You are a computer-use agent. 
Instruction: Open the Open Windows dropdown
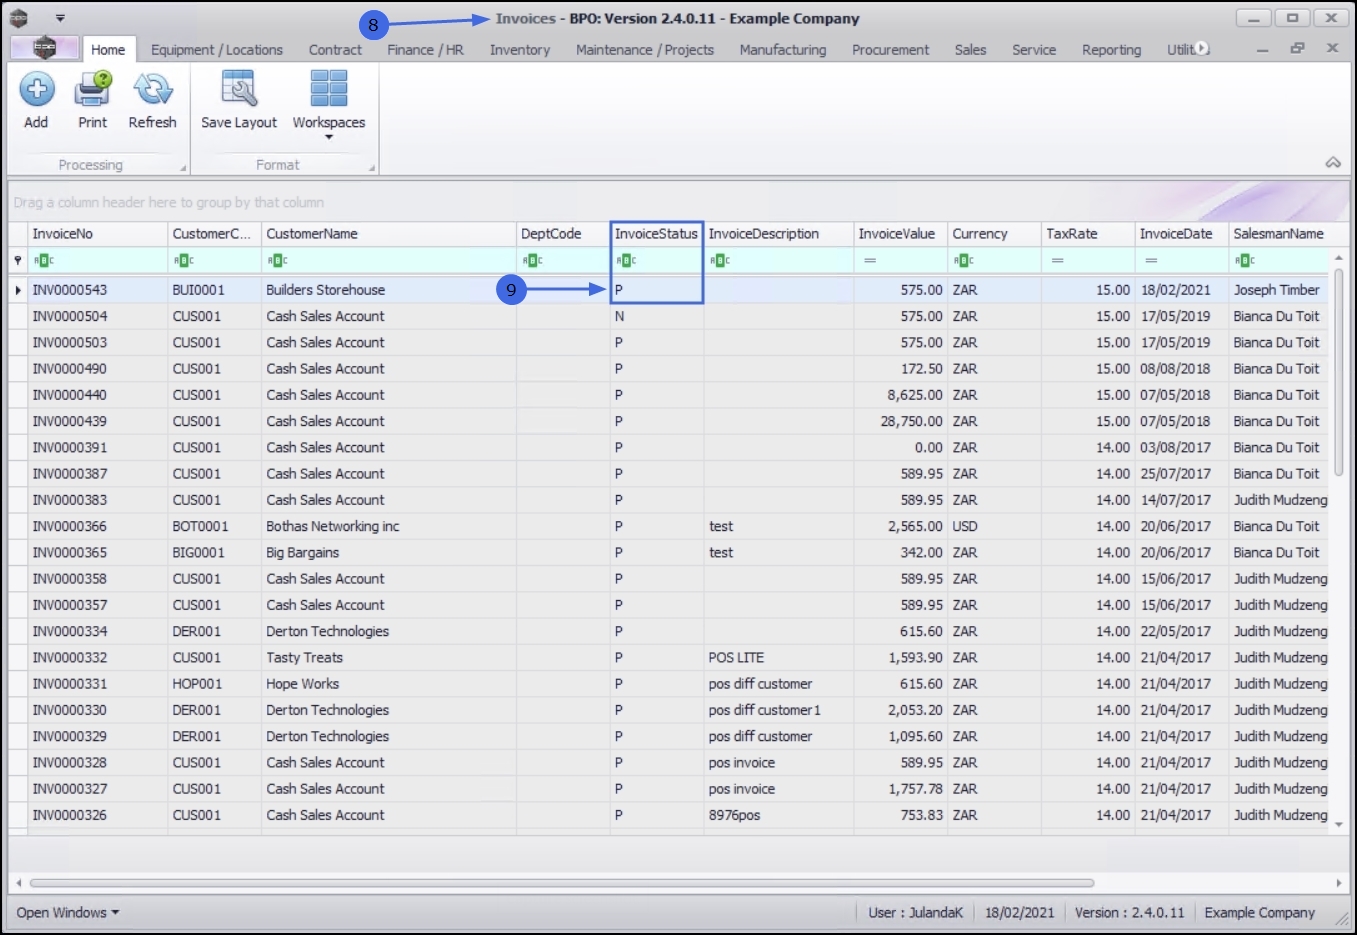point(67,912)
